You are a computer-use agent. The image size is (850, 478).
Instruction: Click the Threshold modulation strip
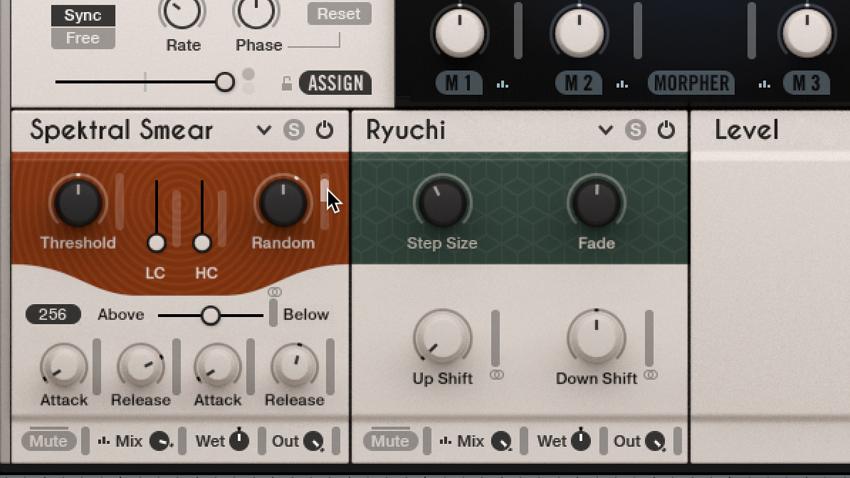119,202
